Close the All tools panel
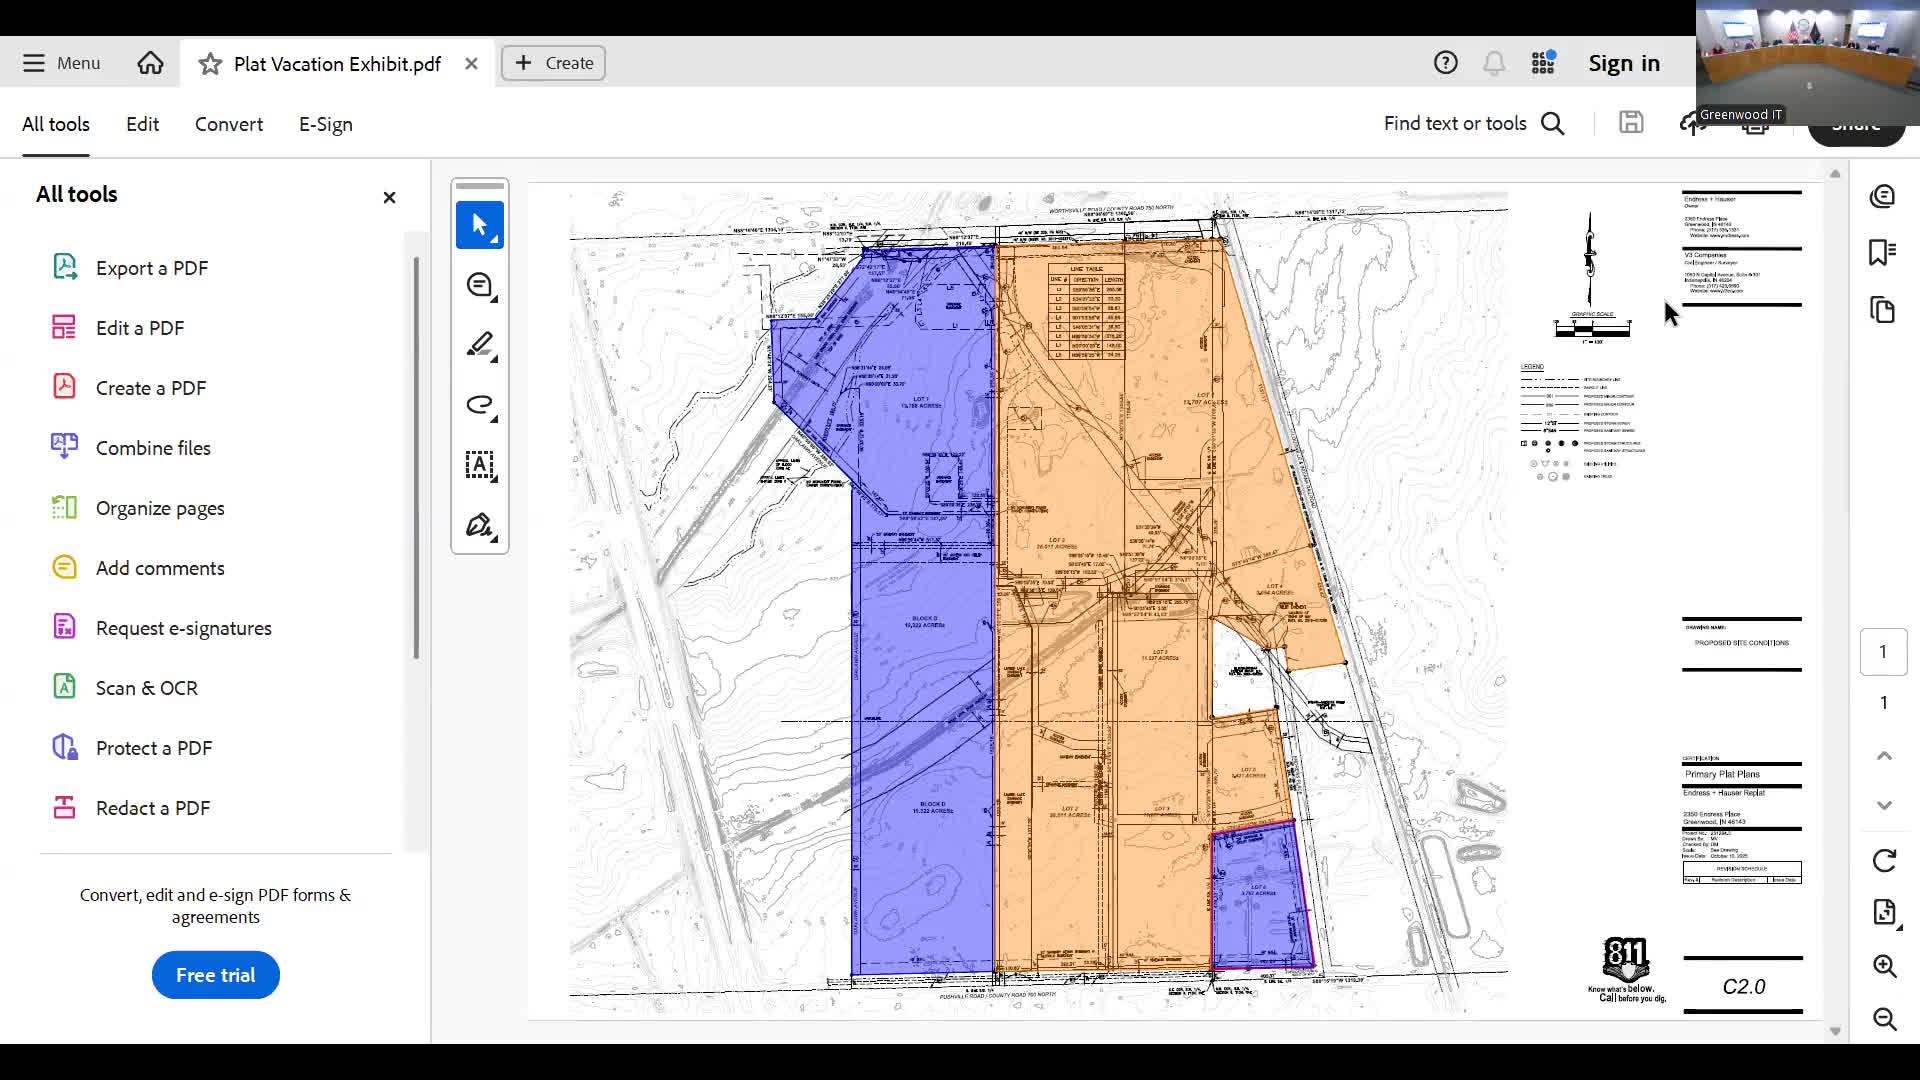The image size is (1920, 1080). [x=389, y=197]
